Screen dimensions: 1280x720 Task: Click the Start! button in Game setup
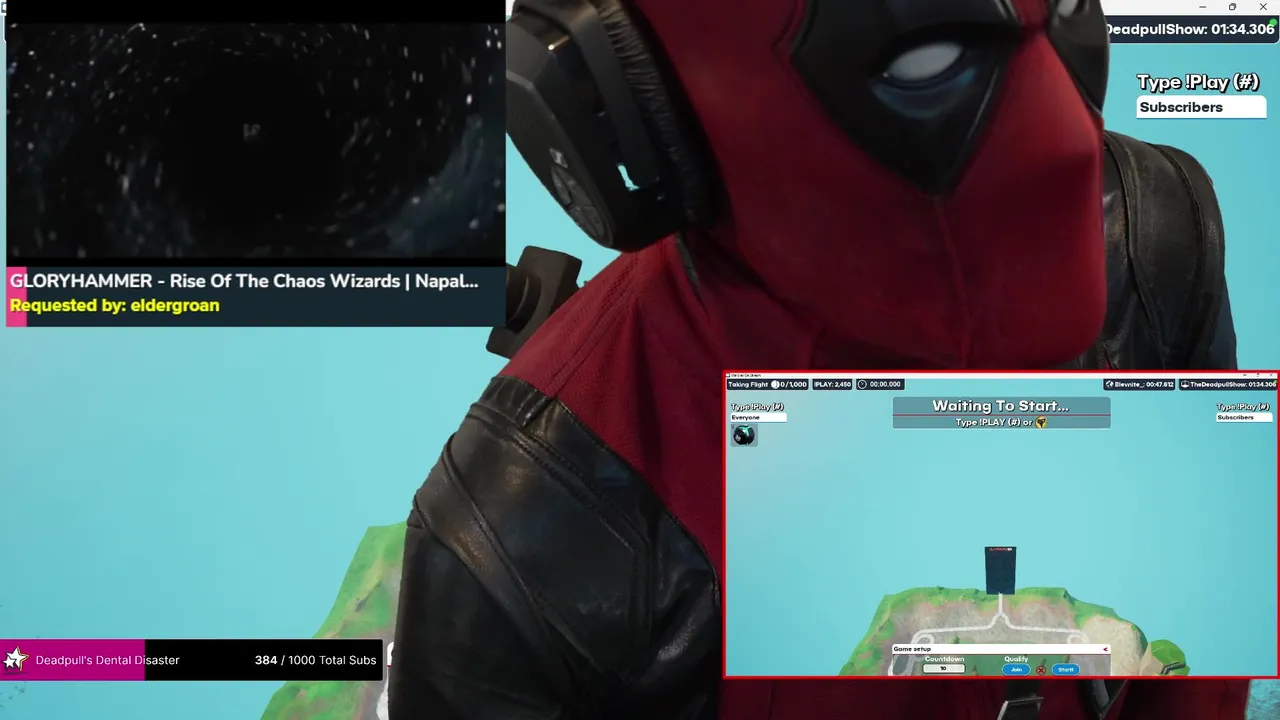coord(1066,669)
